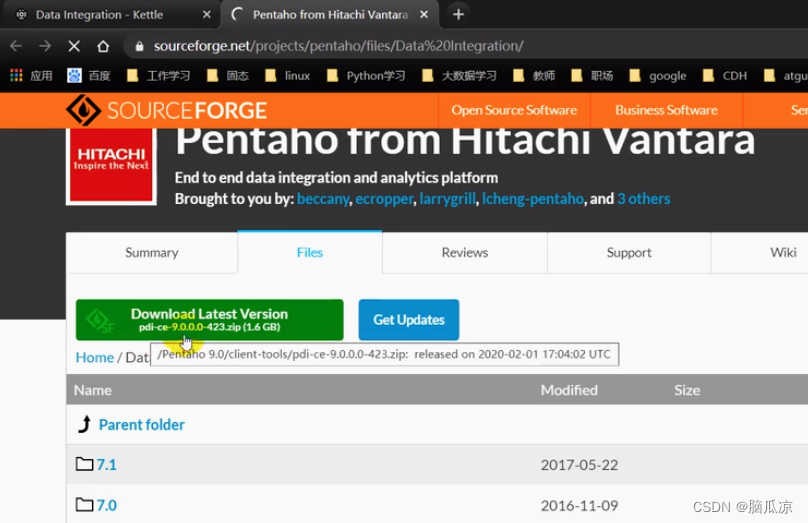Image resolution: width=808 pixels, height=523 pixels.
Task: Close the Pentaho from Hitachi Vantara tab
Action: [424, 14]
